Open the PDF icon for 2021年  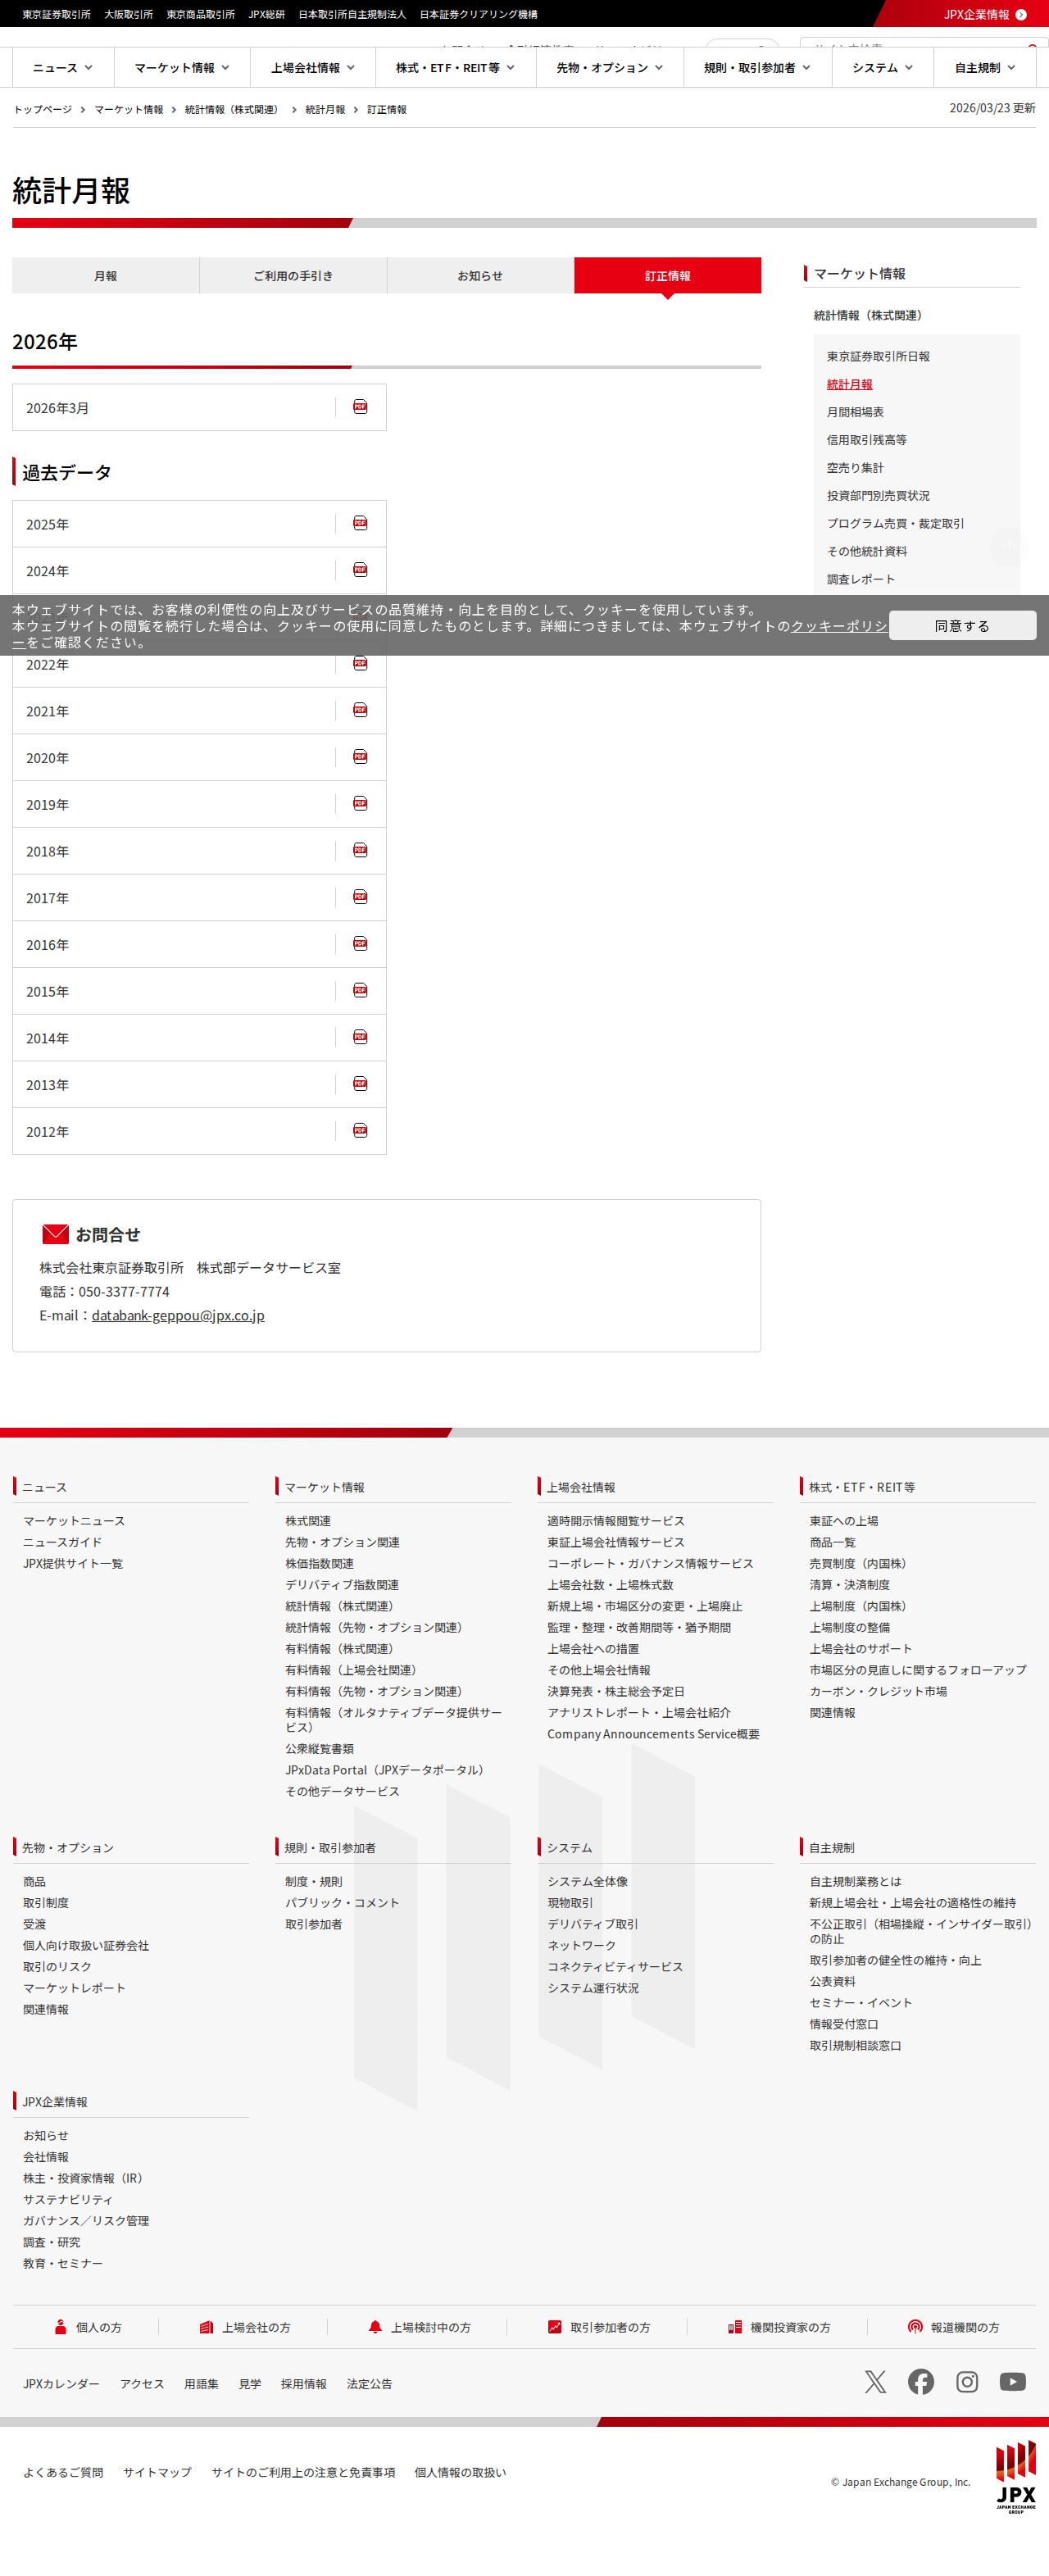360,710
